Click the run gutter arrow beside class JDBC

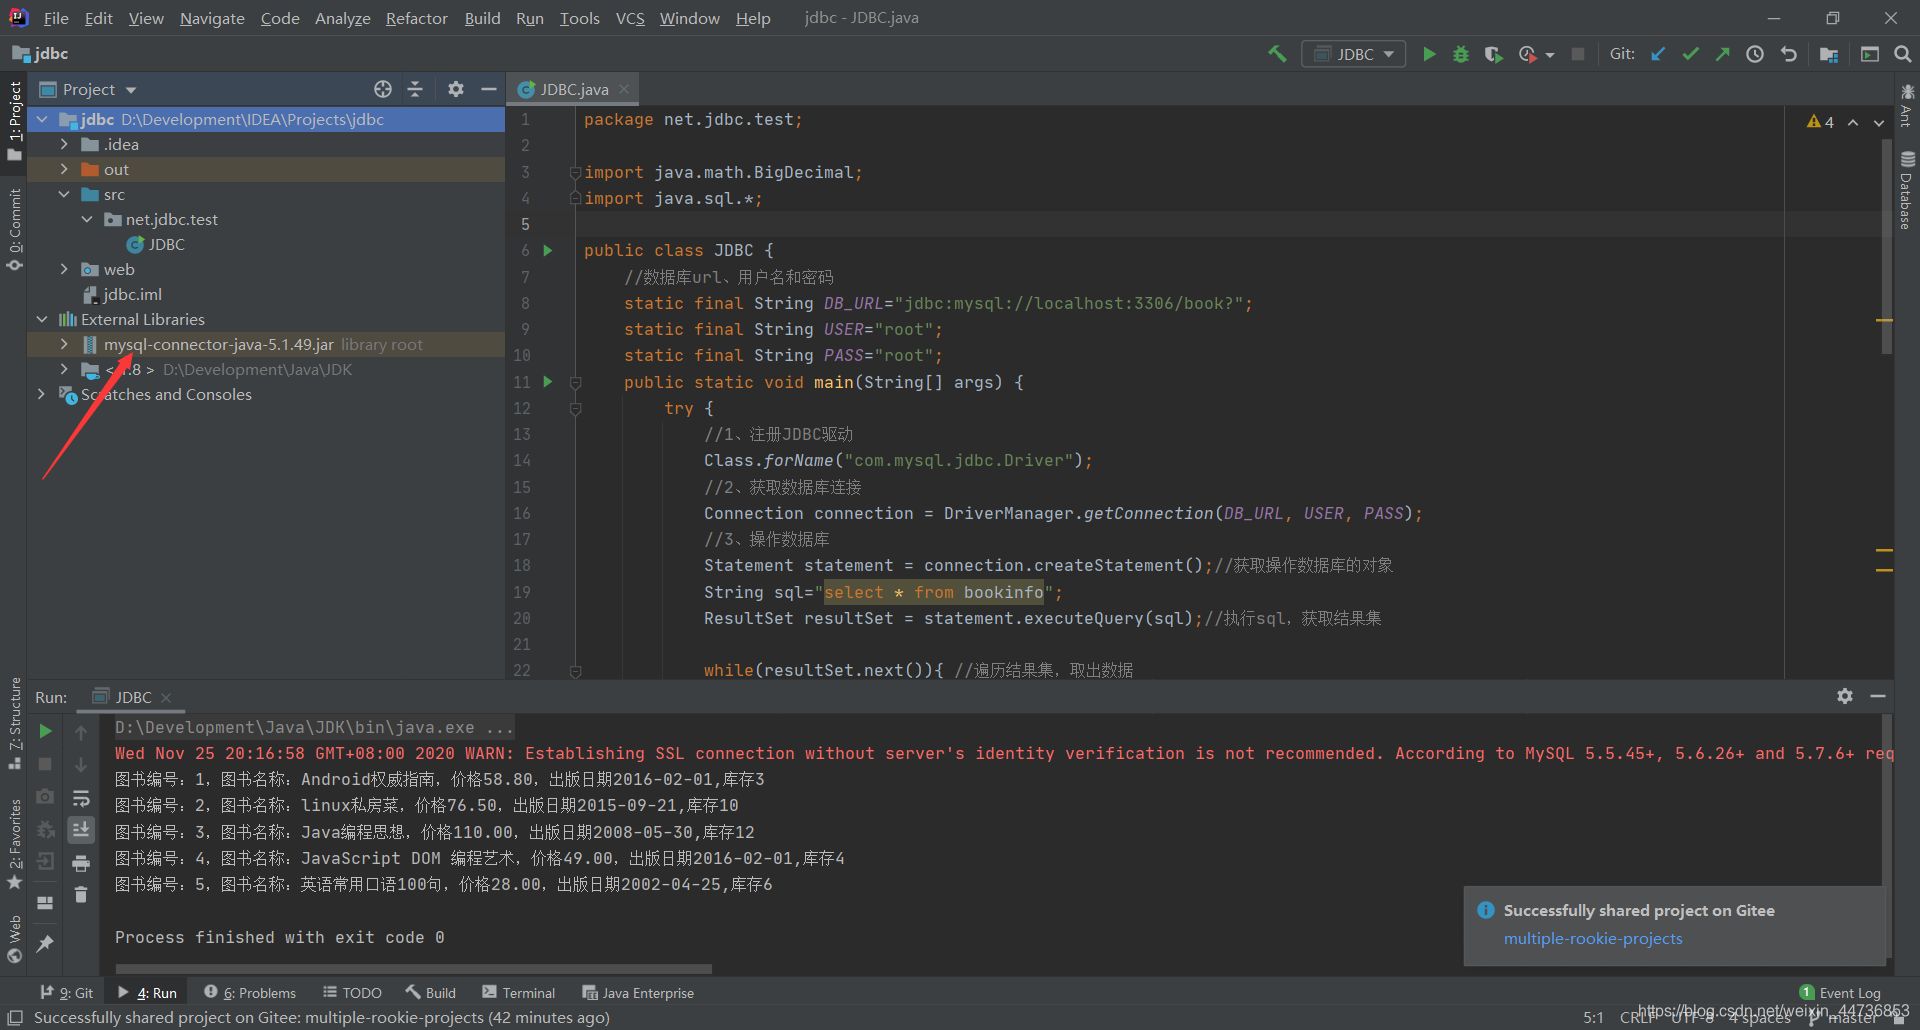point(548,250)
